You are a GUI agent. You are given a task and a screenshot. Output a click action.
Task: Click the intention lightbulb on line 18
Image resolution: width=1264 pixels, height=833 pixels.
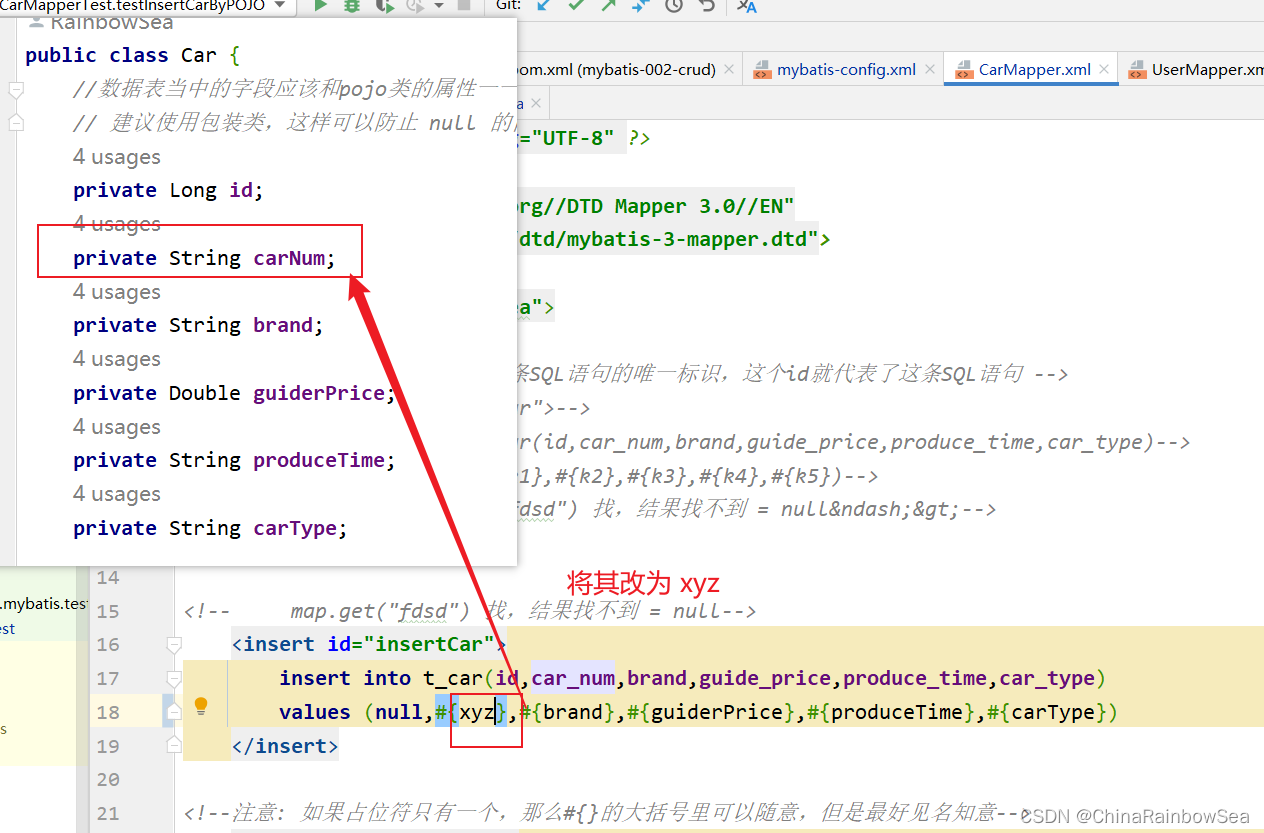tap(201, 706)
